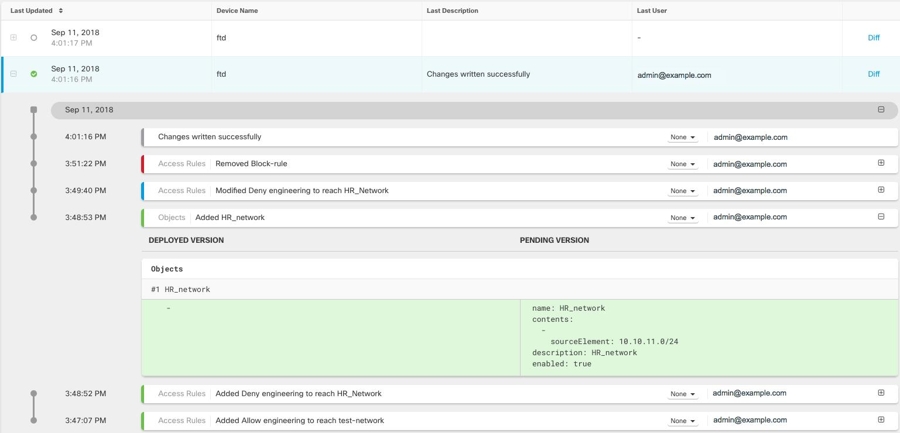
Task: Open Diff link for 4:01:16 PM entry
Action: click(873, 74)
